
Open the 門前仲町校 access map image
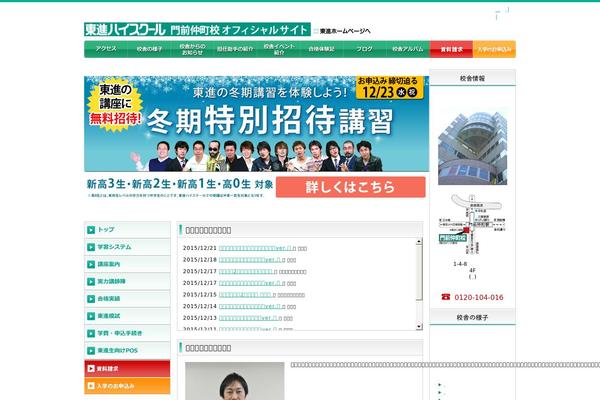[x=472, y=224]
